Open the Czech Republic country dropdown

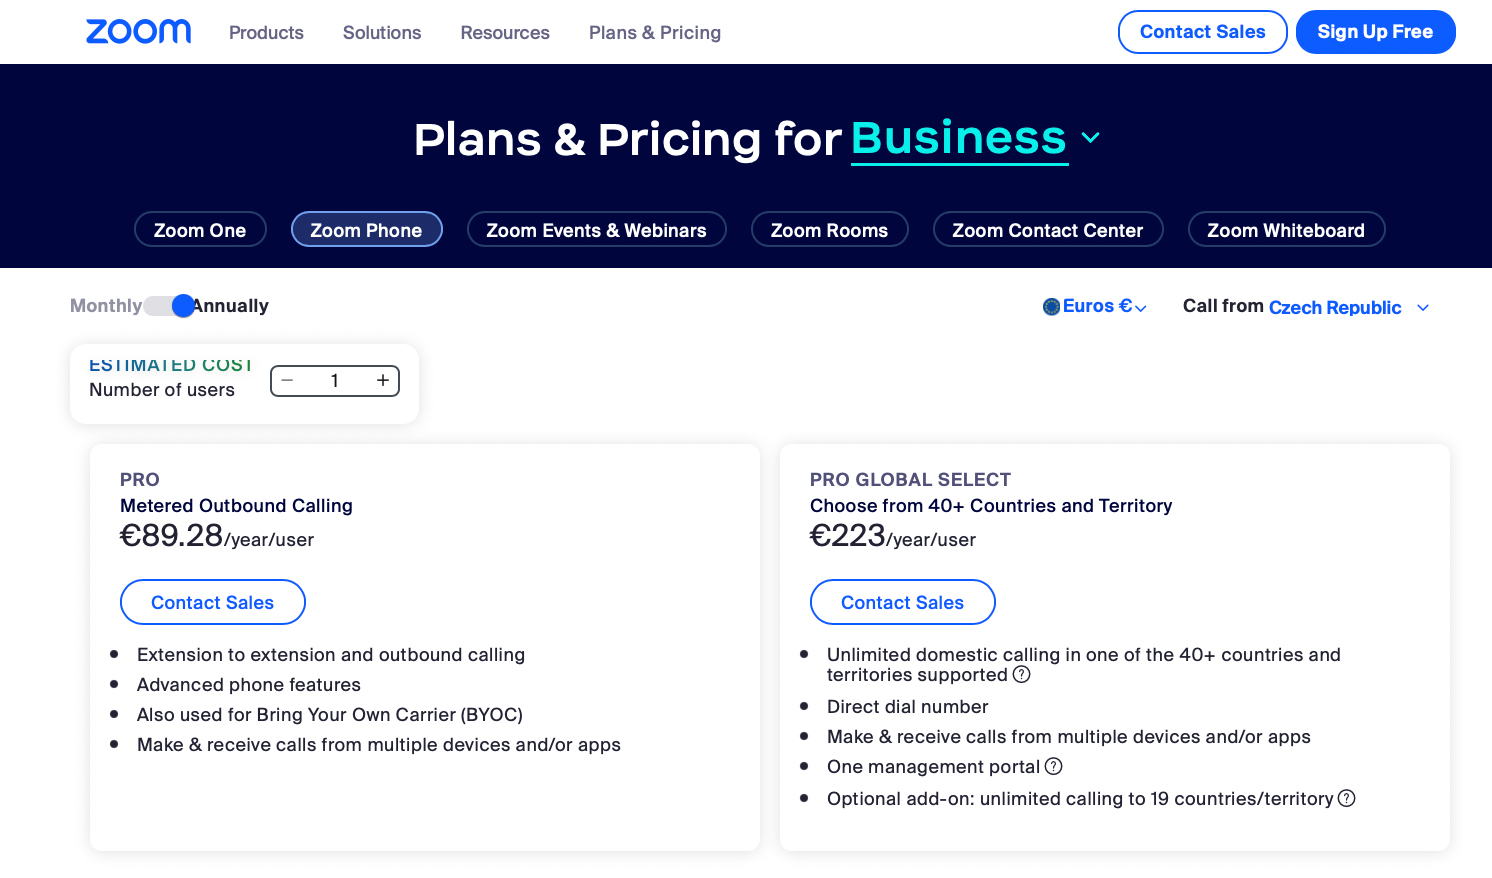1348,308
